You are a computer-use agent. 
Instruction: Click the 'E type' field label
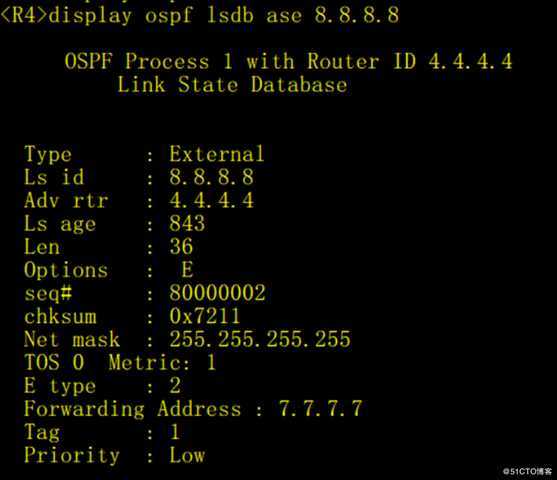60,386
